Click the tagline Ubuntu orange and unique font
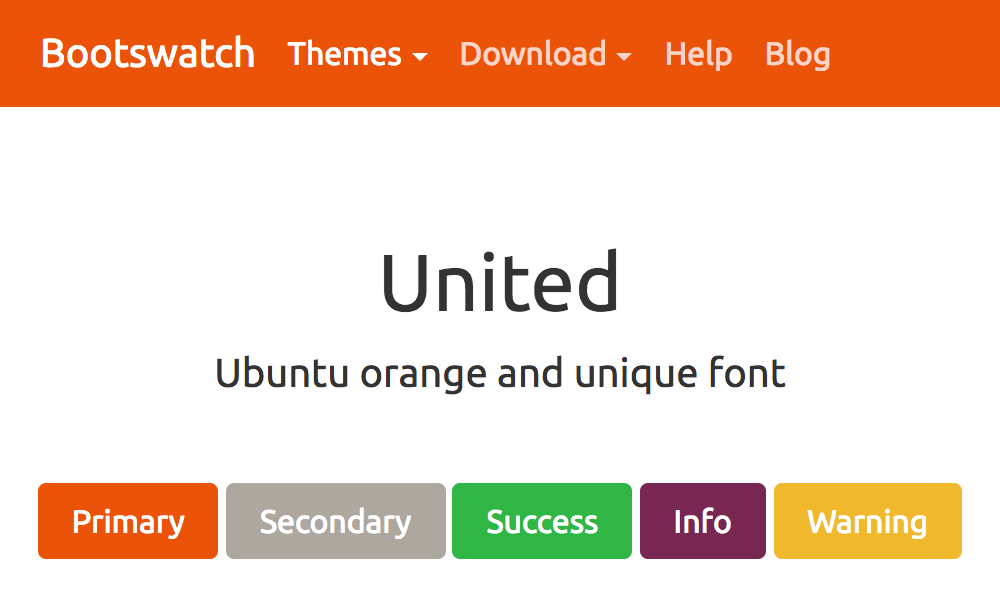 click(500, 373)
